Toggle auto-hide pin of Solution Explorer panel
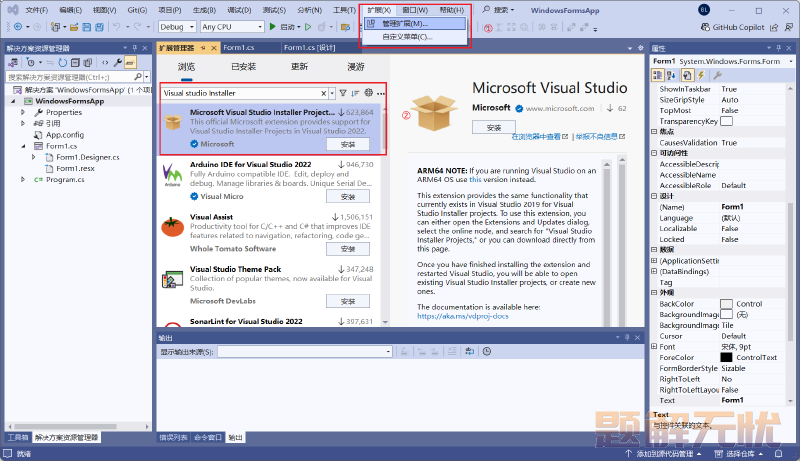The width and height of the screenshot is (800, 461). [x=135, y=48]
